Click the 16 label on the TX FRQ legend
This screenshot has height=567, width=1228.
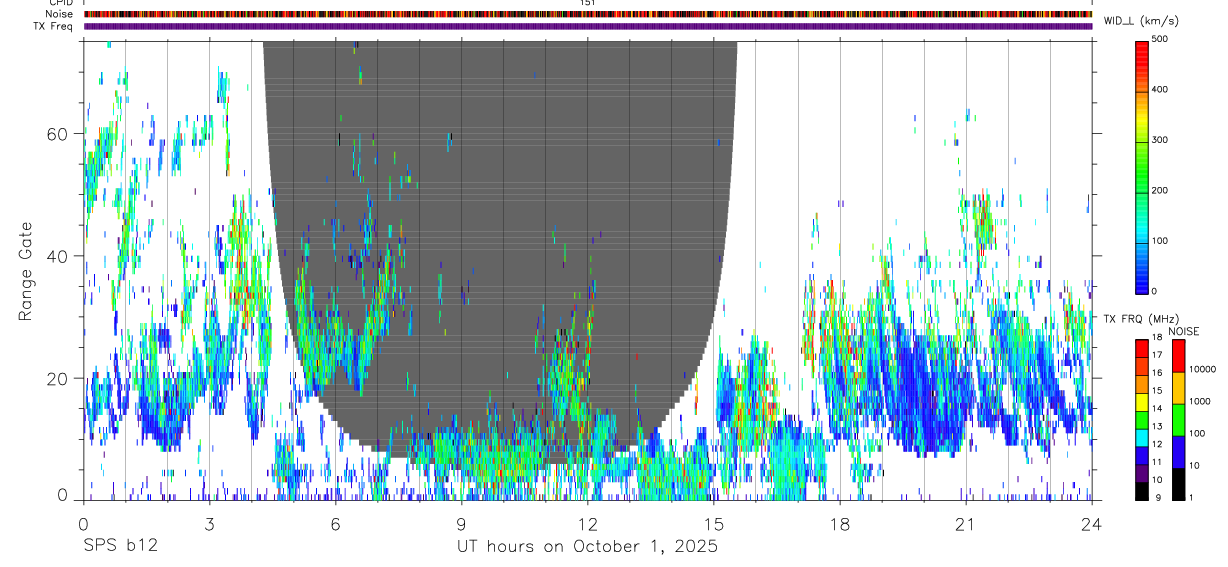pyautogui.click(x=1157, y=374)
